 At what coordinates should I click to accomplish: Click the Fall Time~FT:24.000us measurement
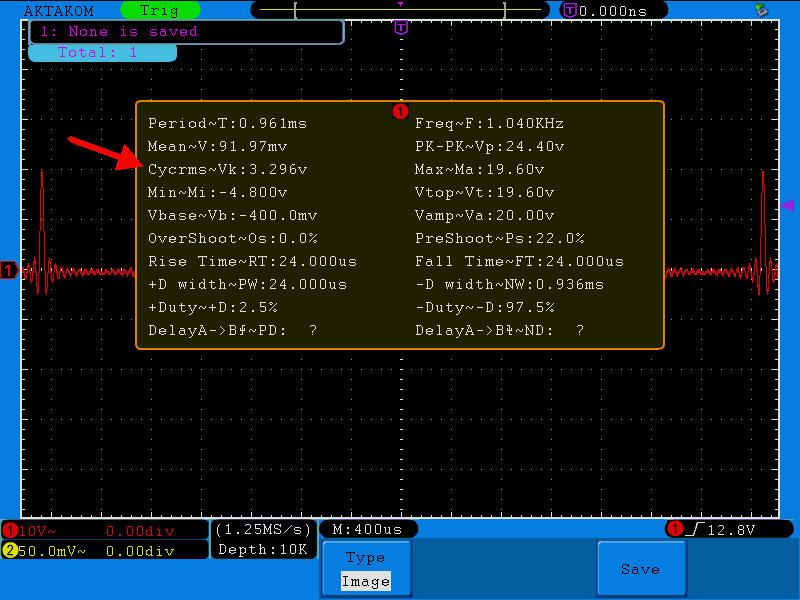[x=519, y=262]
